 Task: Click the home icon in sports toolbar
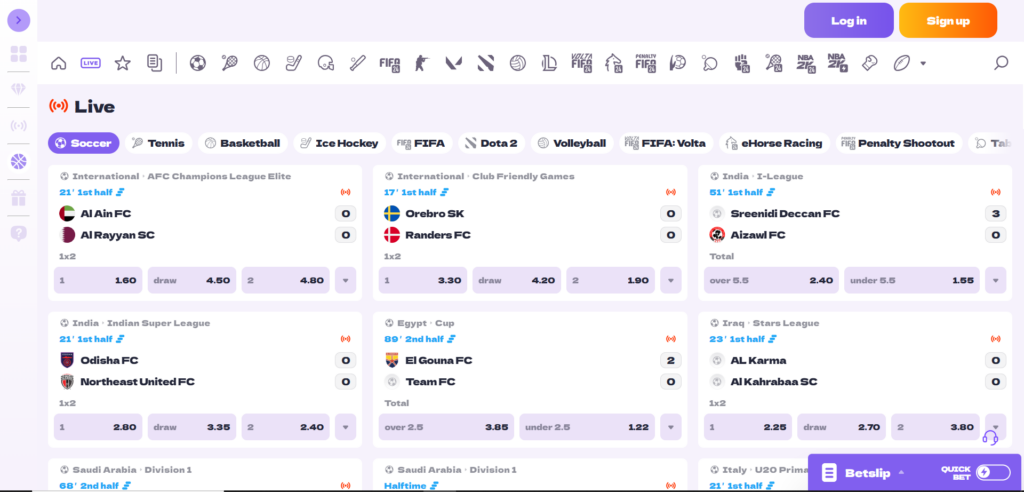[58, 63]
